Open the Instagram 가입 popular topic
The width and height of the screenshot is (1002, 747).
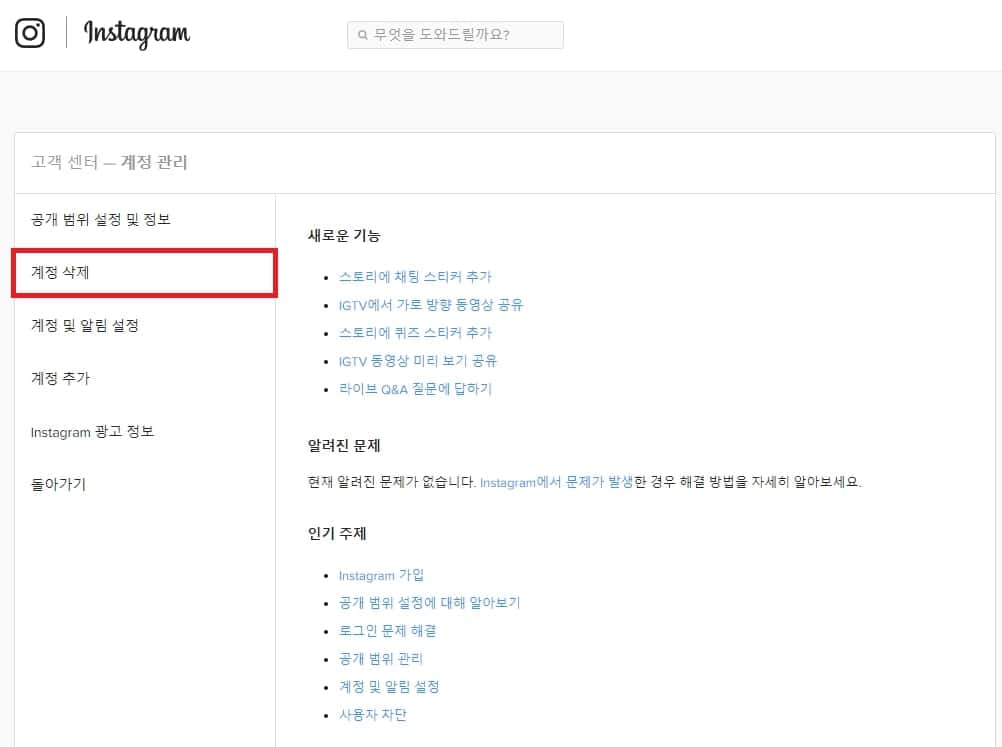point(382,575)
